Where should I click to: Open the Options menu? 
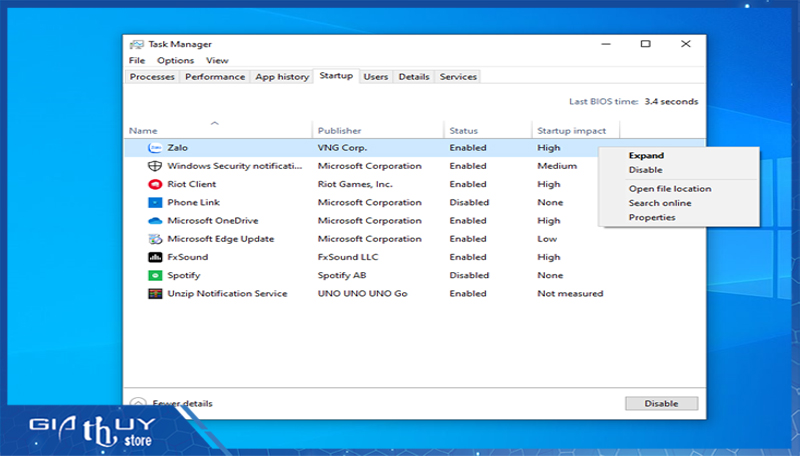point(176,60)
